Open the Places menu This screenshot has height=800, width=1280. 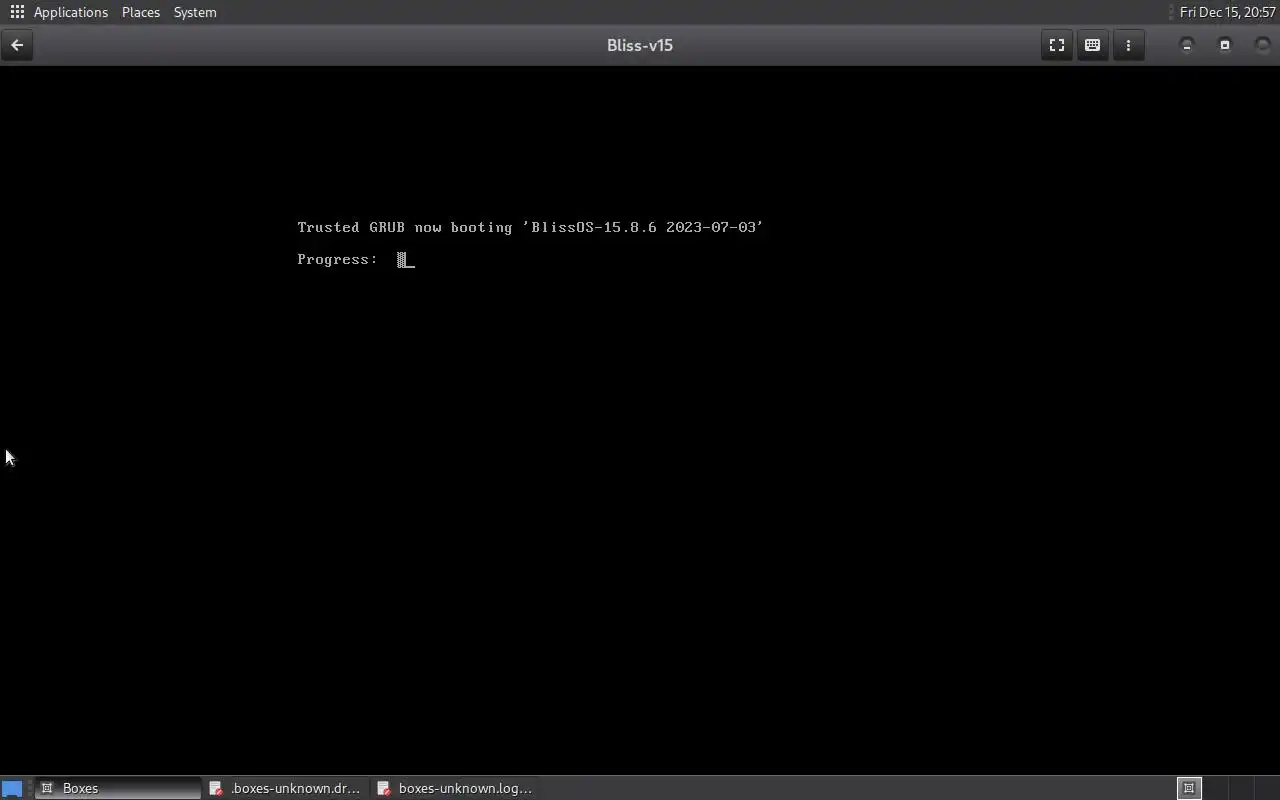click(141, 12)
